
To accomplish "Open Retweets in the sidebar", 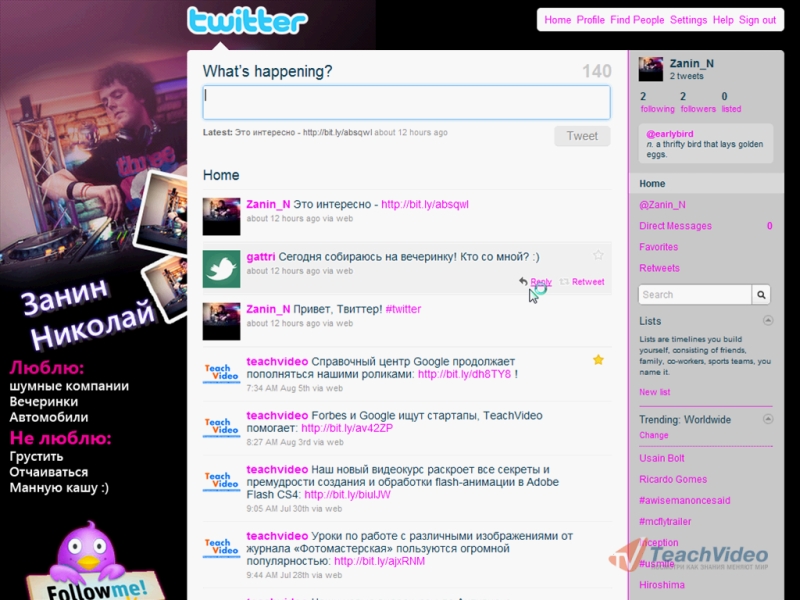I will click(x=659, y=268).
